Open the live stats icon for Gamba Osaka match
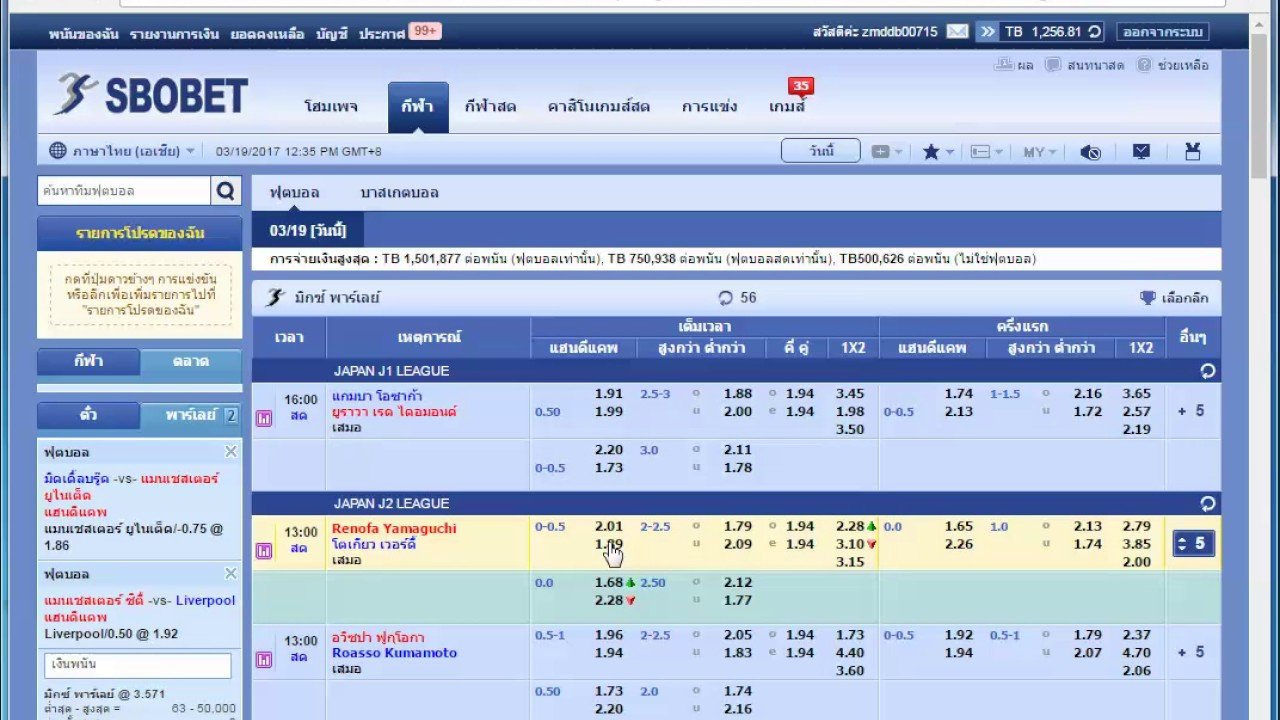Image resolution: width=1280 pixels, height=720 pixels. point(264,419)
